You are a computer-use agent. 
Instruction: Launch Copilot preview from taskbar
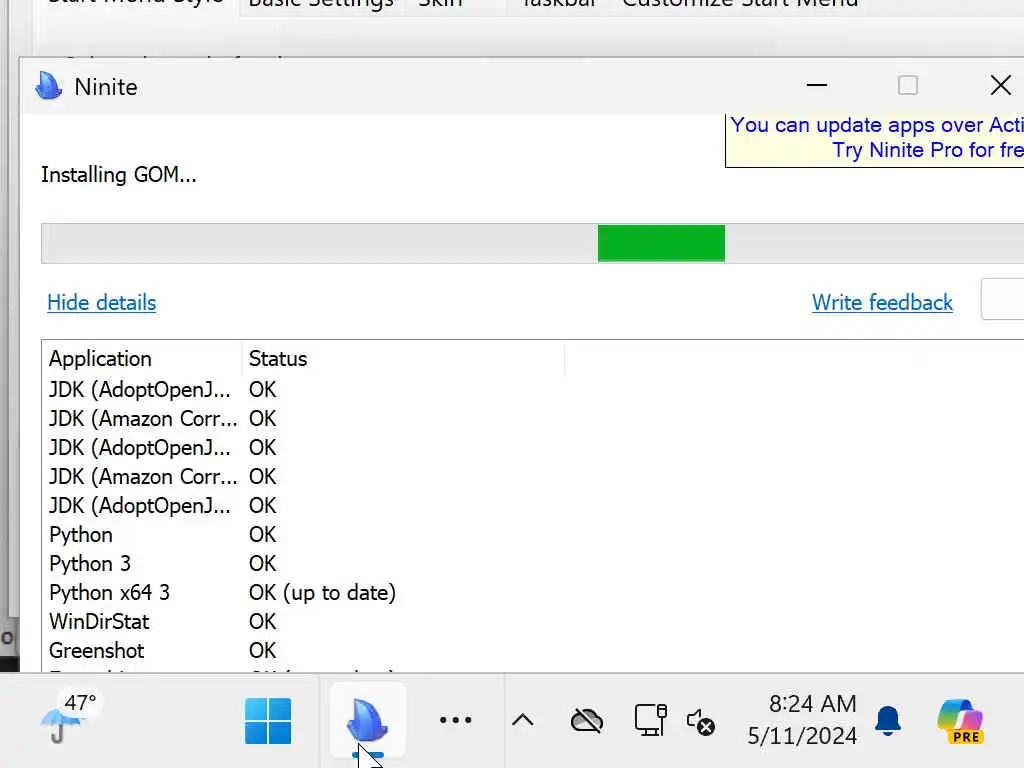pyautogui.click(x=960, y=721)
